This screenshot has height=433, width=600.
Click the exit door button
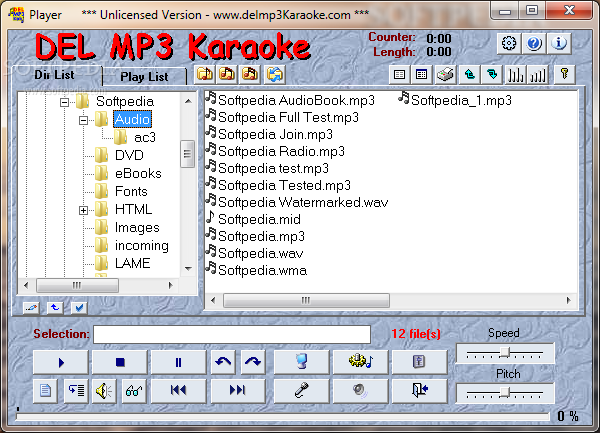pos(419,391)
